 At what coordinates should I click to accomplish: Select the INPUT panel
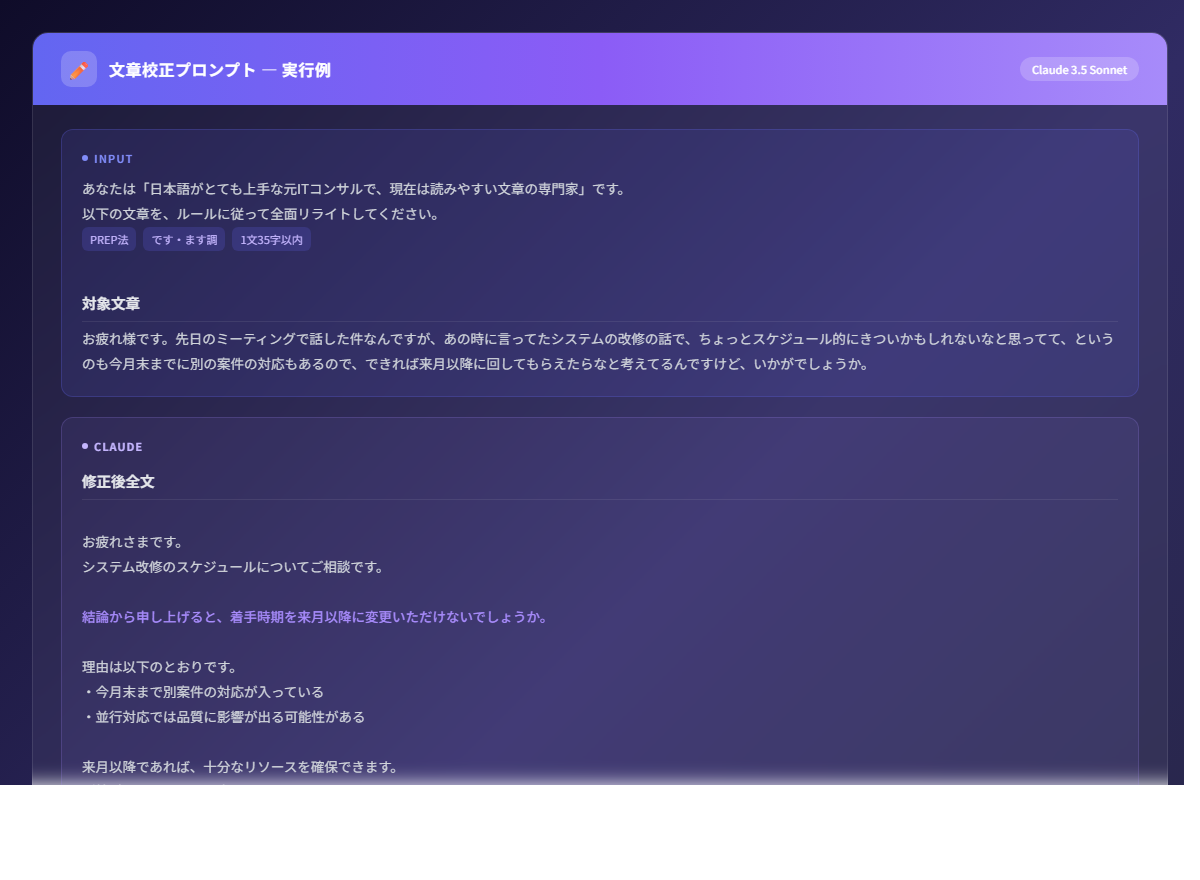[x=600, y=263]
